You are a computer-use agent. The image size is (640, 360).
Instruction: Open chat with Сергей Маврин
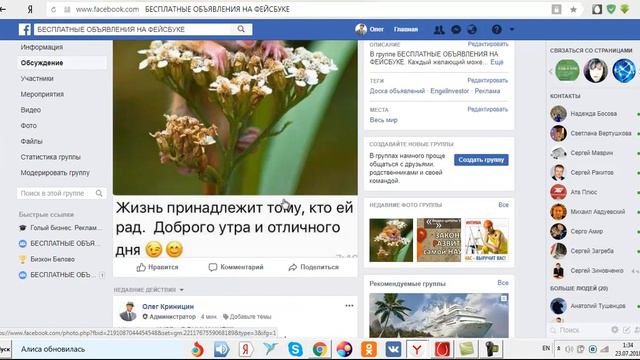(x=593, y=153)
